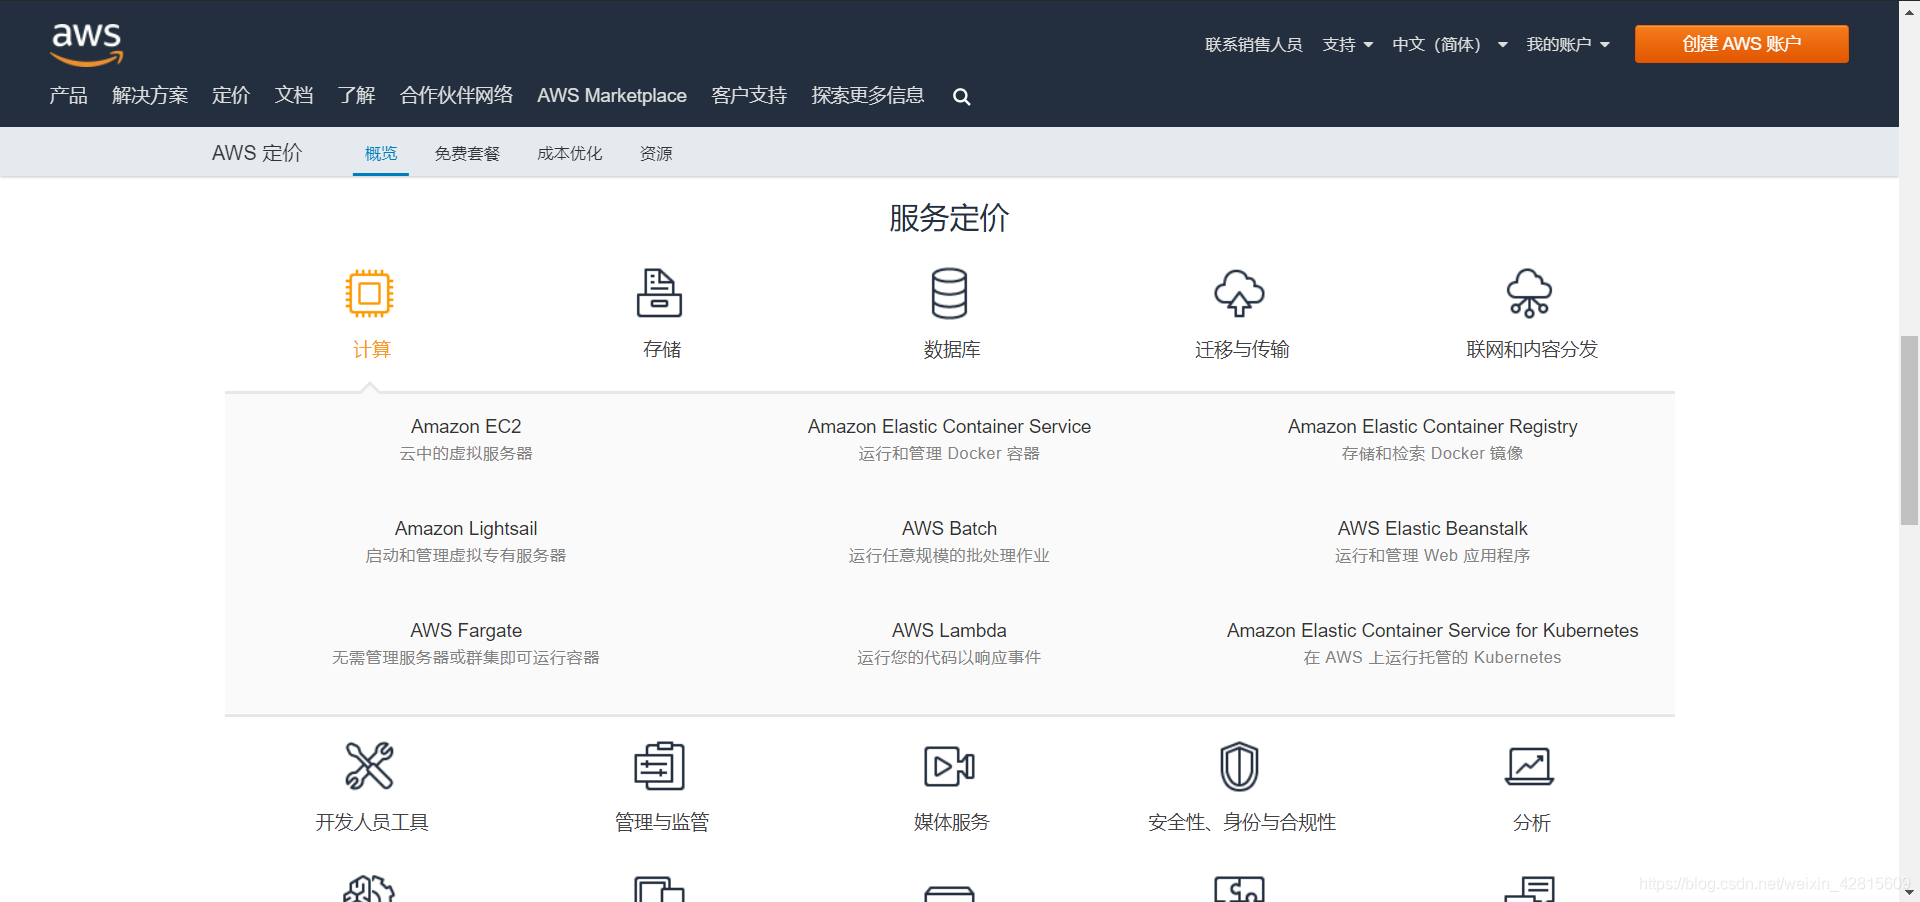Viewport: 1920px width, 902px height.
Task: Open AWS Marketplace menu item
Action: (x=612, y=95)
